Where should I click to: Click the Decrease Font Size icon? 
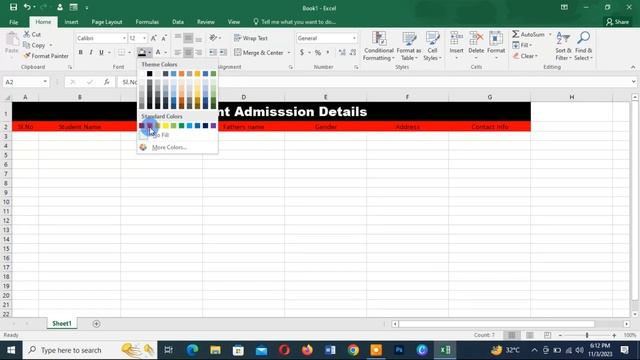pyautogui.click(x=164, y=38)
